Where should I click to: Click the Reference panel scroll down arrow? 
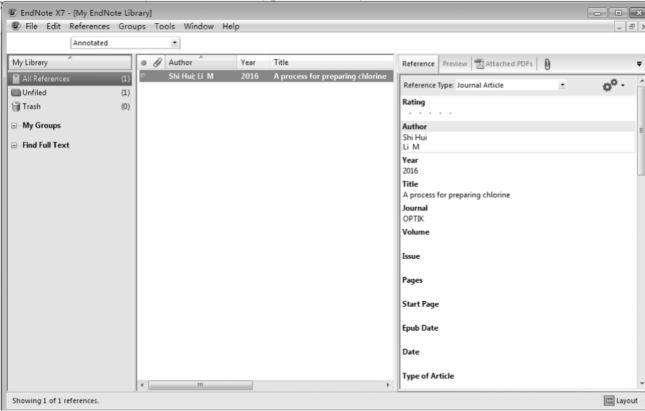(x=641, y=383)
